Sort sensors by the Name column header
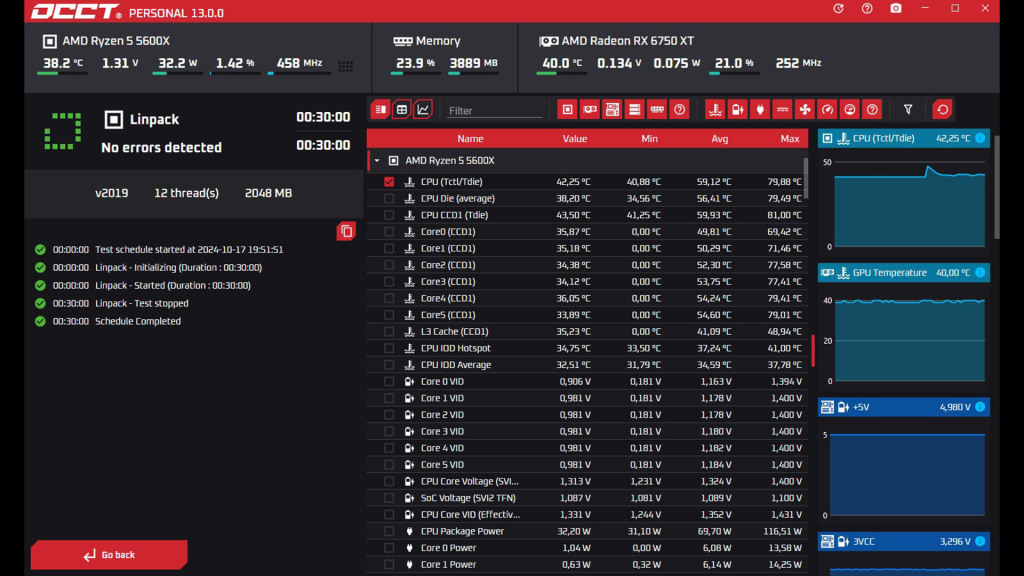The image size is (1024, 576). [469, 138]
